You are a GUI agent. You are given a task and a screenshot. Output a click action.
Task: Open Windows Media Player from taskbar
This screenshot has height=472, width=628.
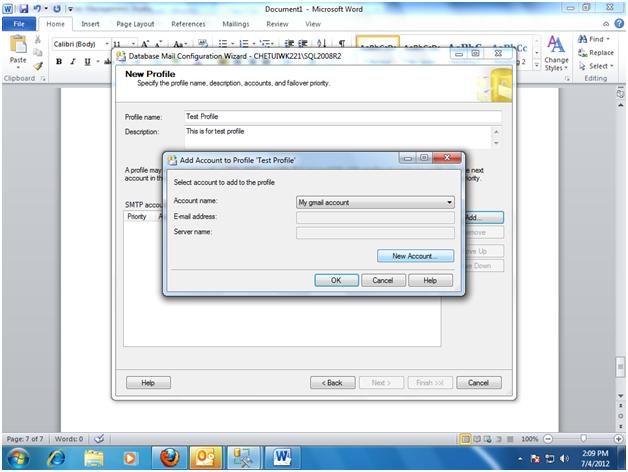(x=130, y=458)
